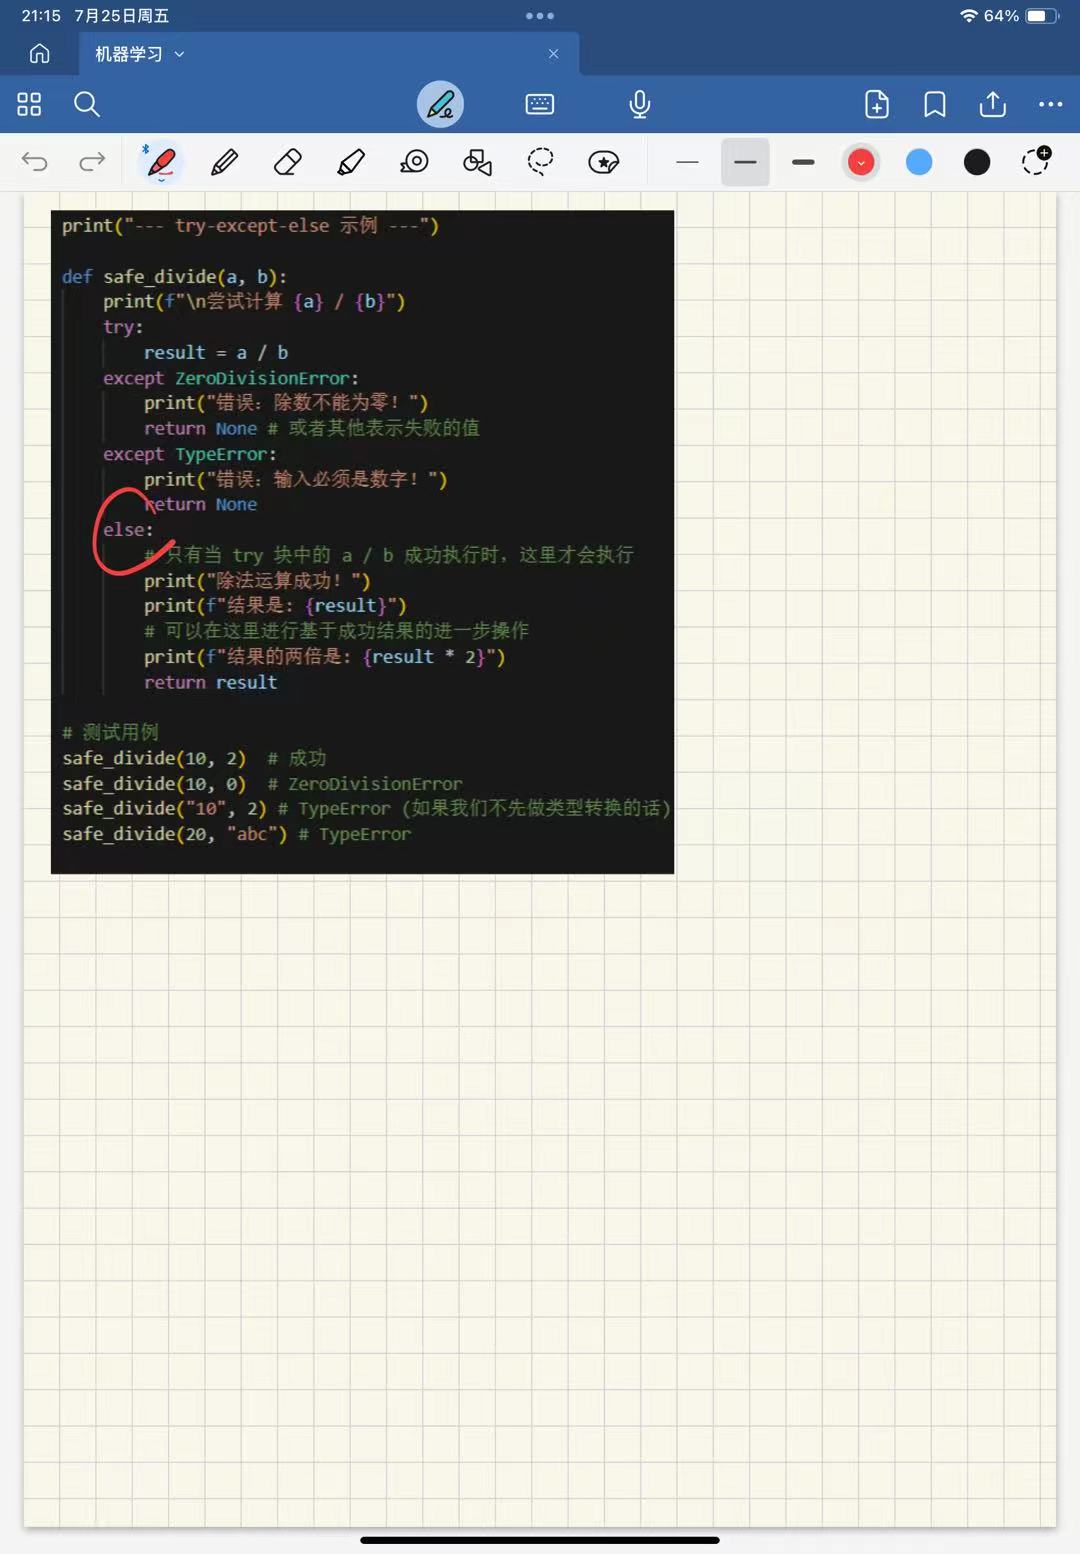
Task: Open the stickers and elements tool
Action: (x=604, y=162)
